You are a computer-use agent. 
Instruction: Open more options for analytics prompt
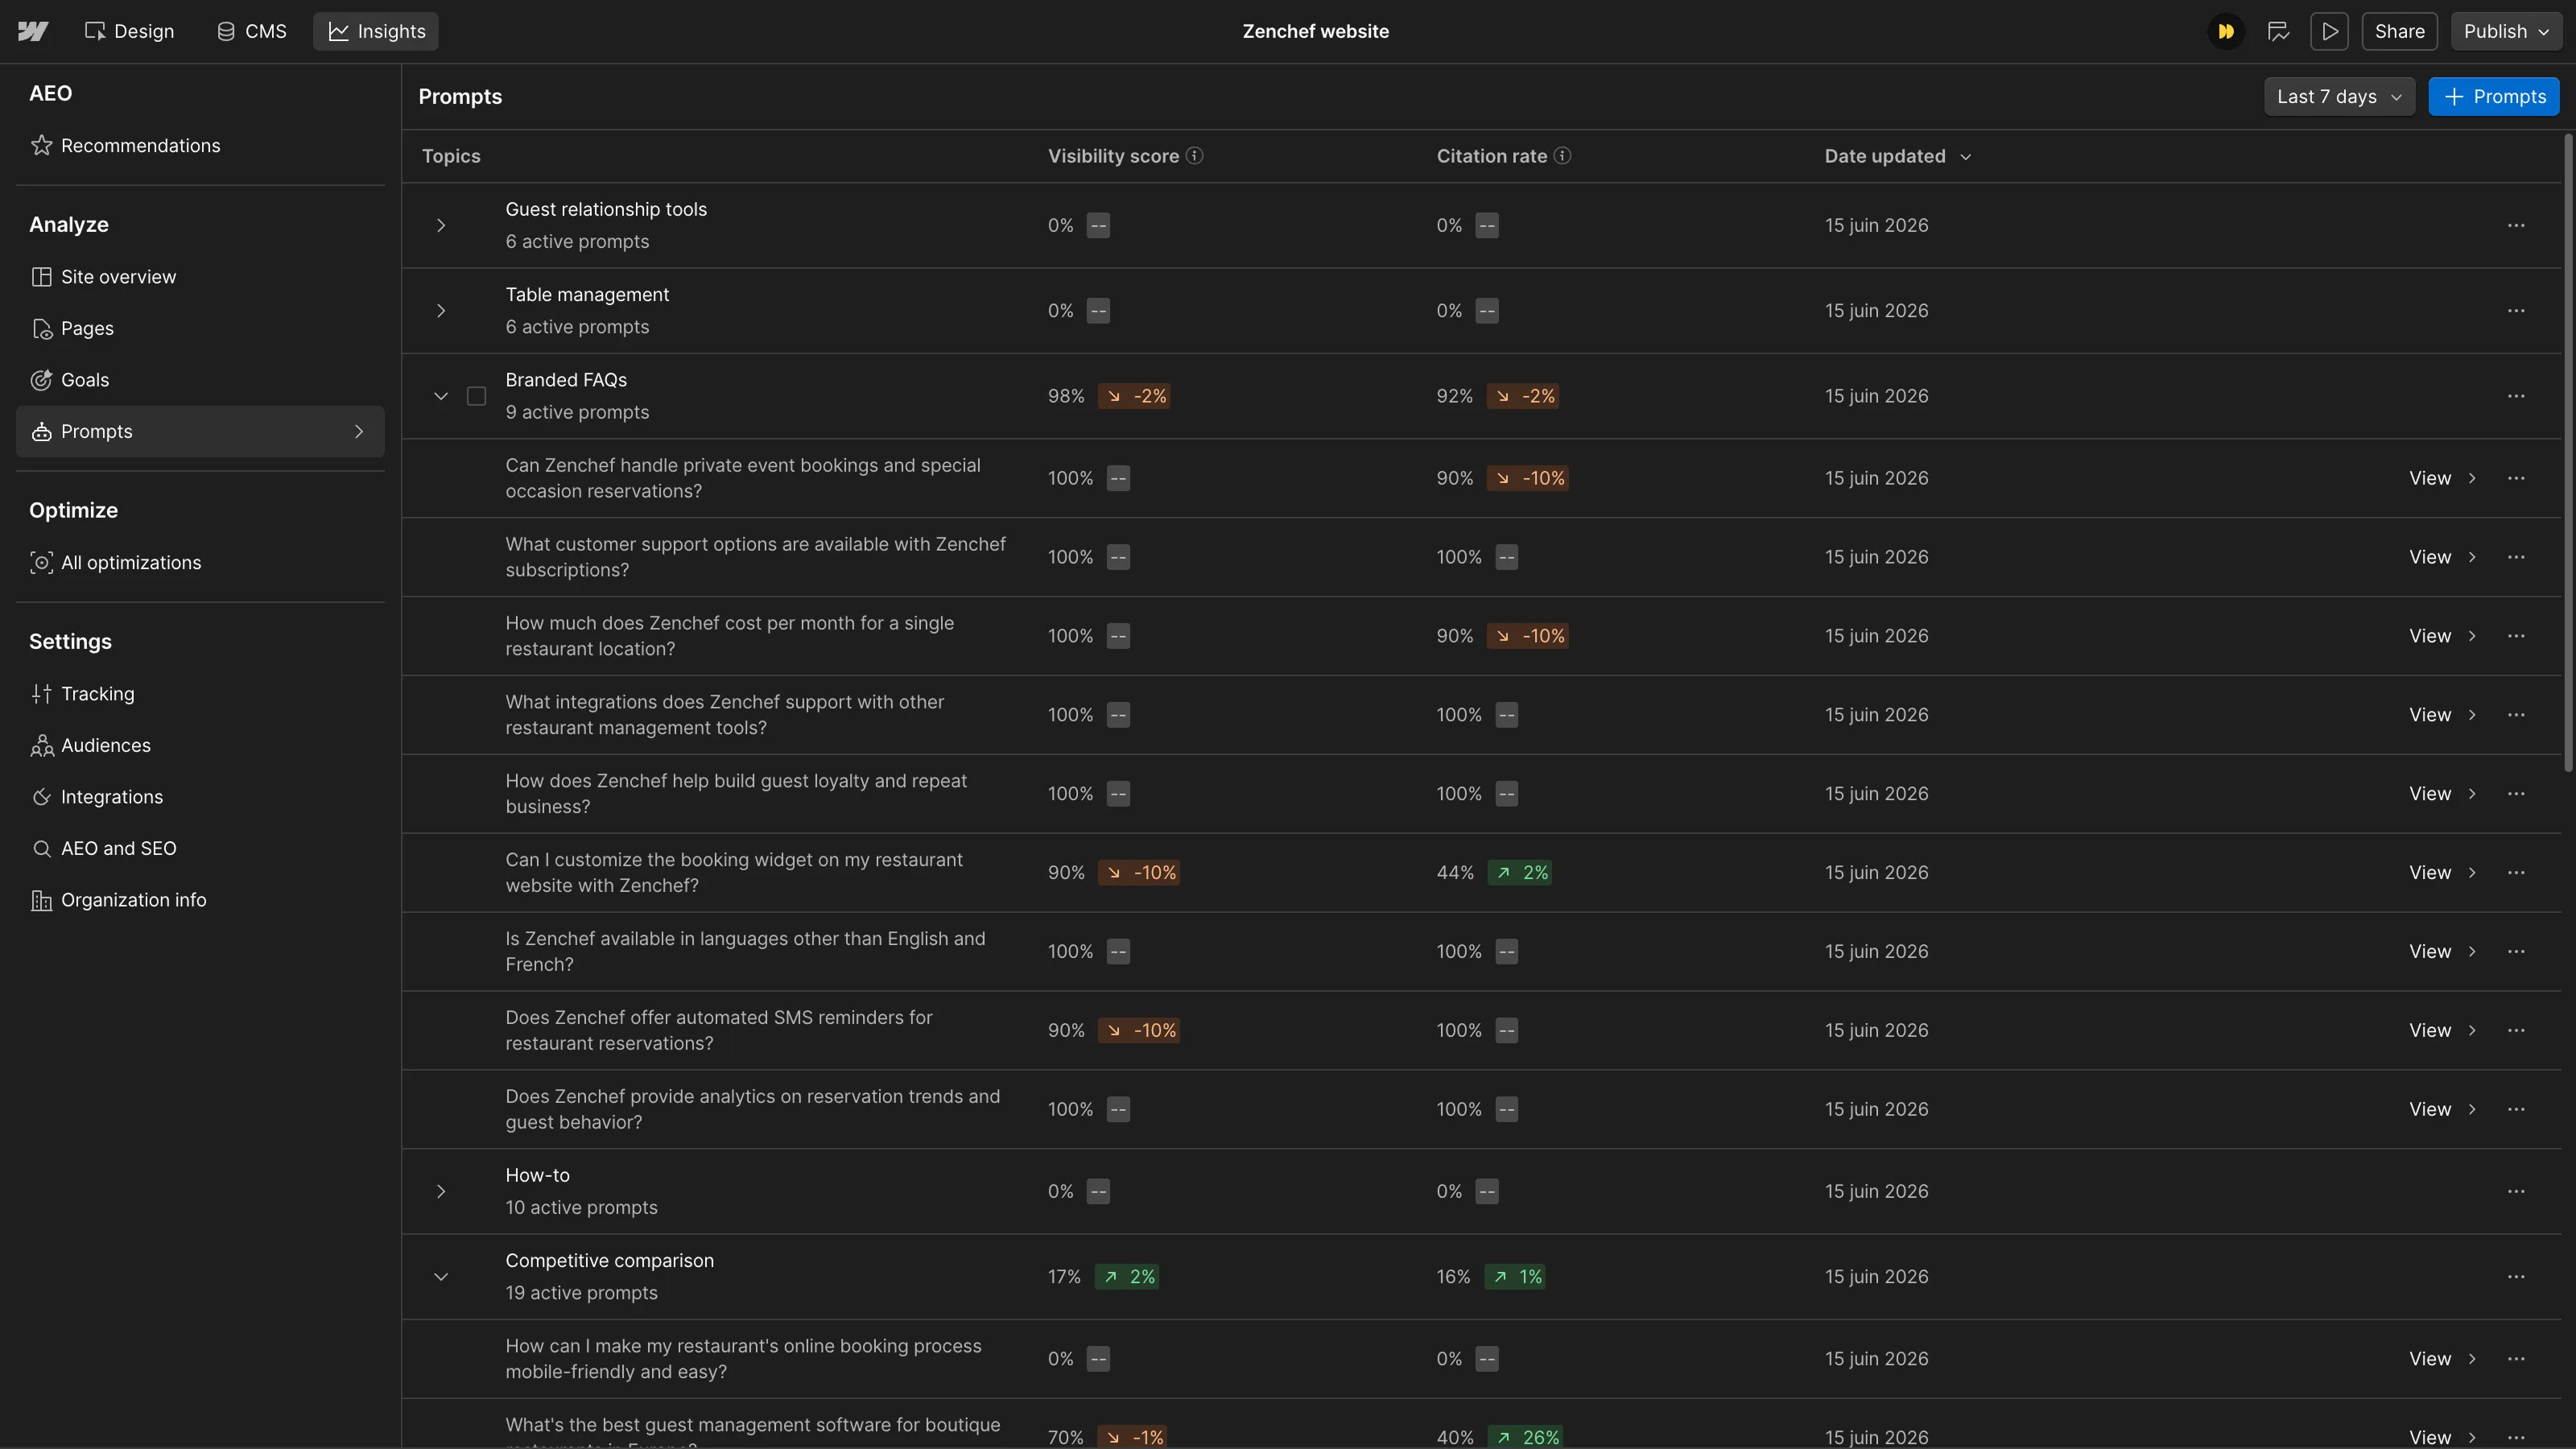point(2516,1110)
